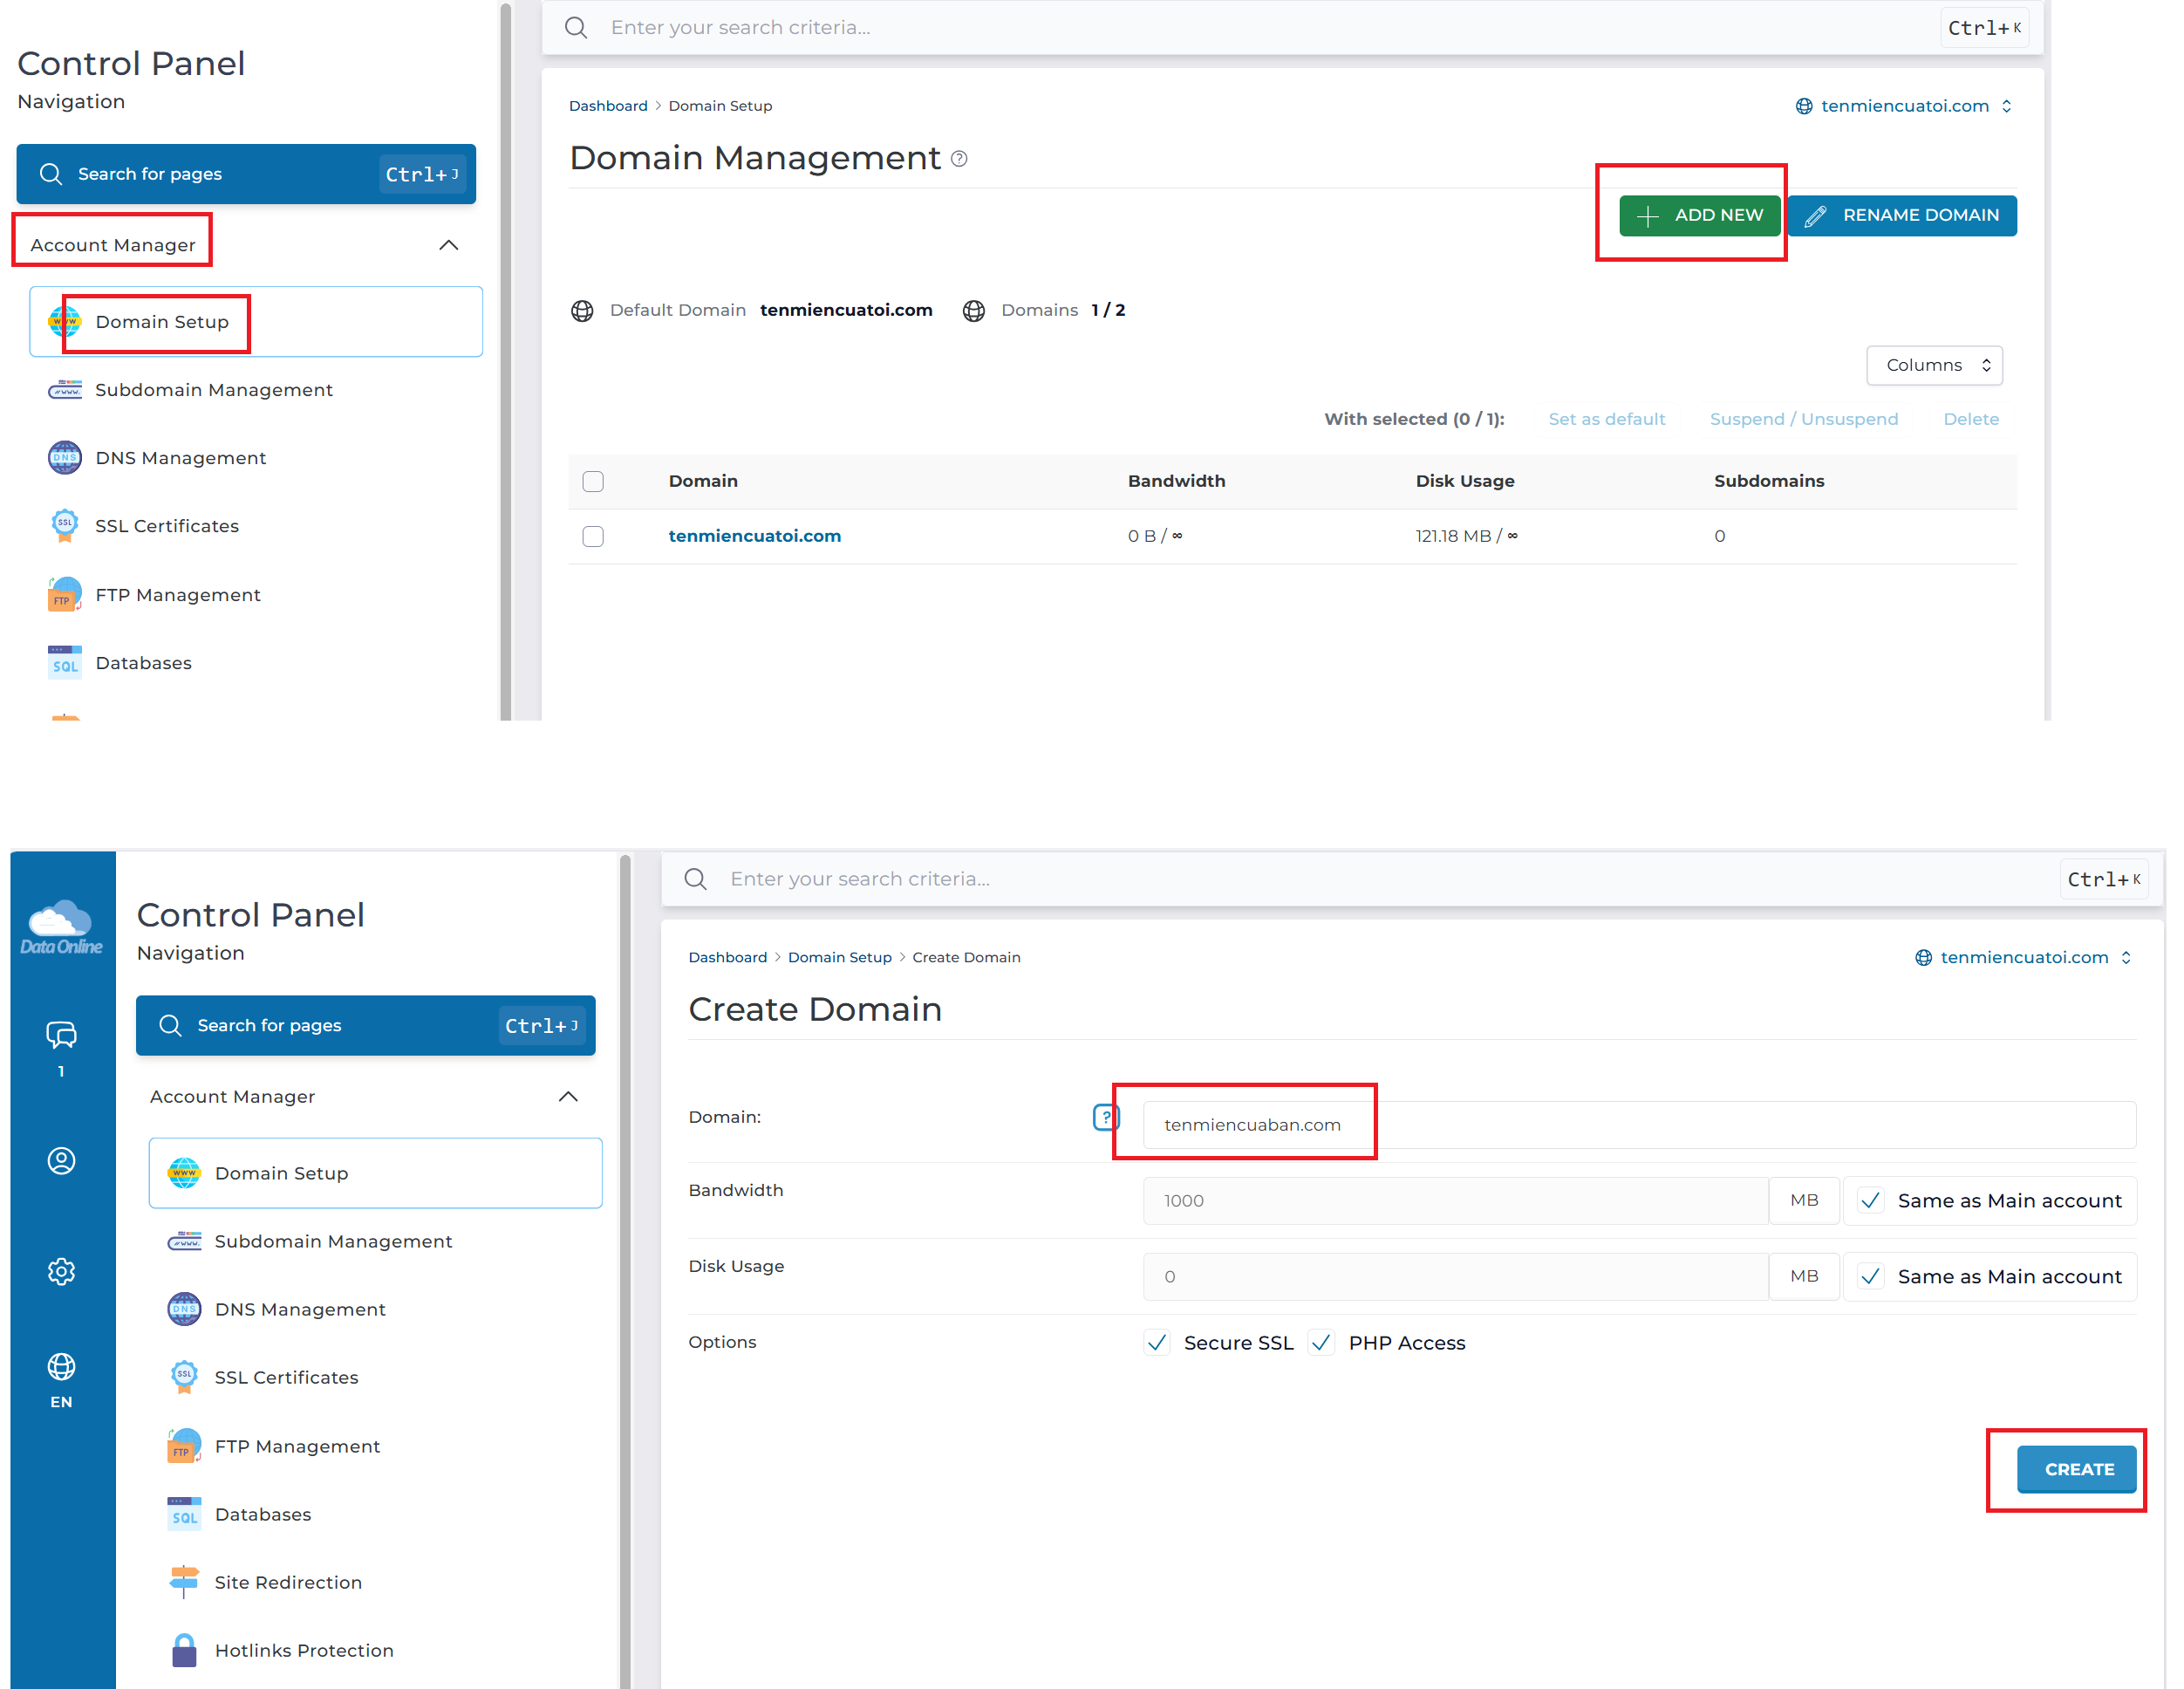Select the tenmiencuatoi.com row checkbox
Image resolution: width=2184 pixels, height=1689 pixels.
593,536
